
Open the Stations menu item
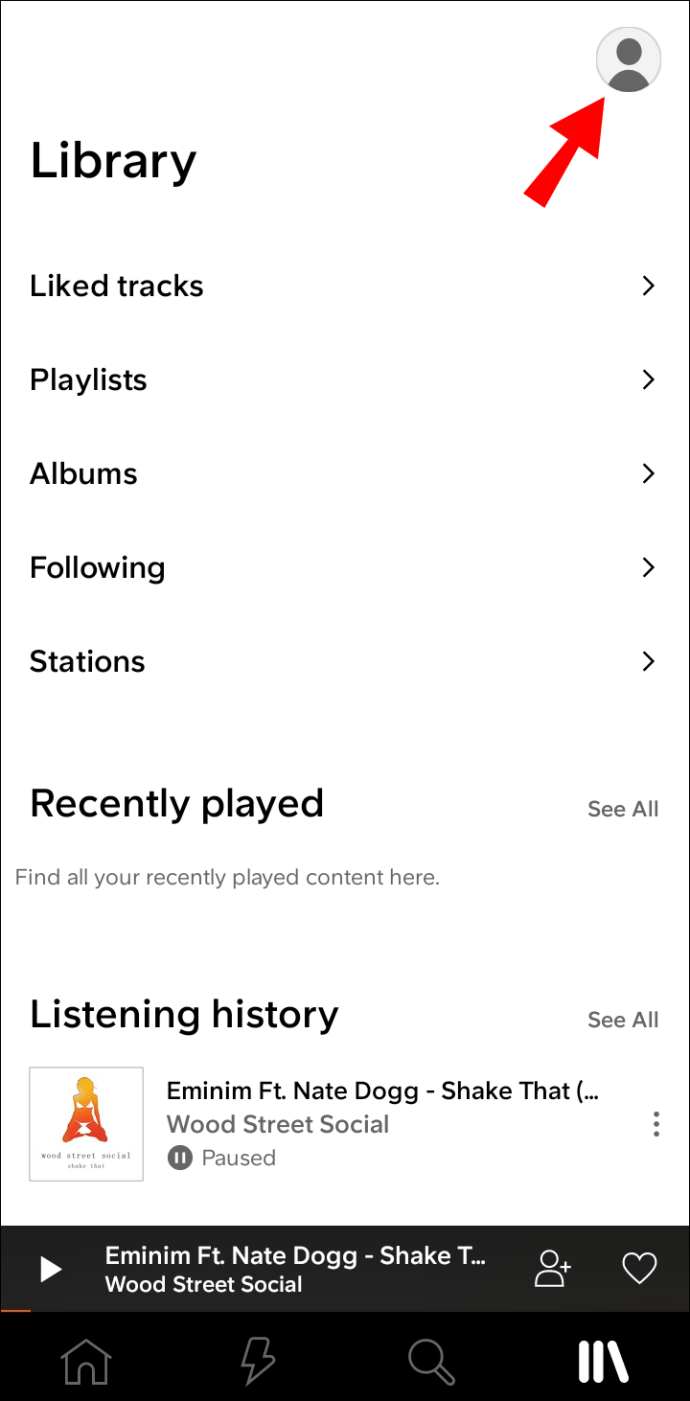(88, 662)
